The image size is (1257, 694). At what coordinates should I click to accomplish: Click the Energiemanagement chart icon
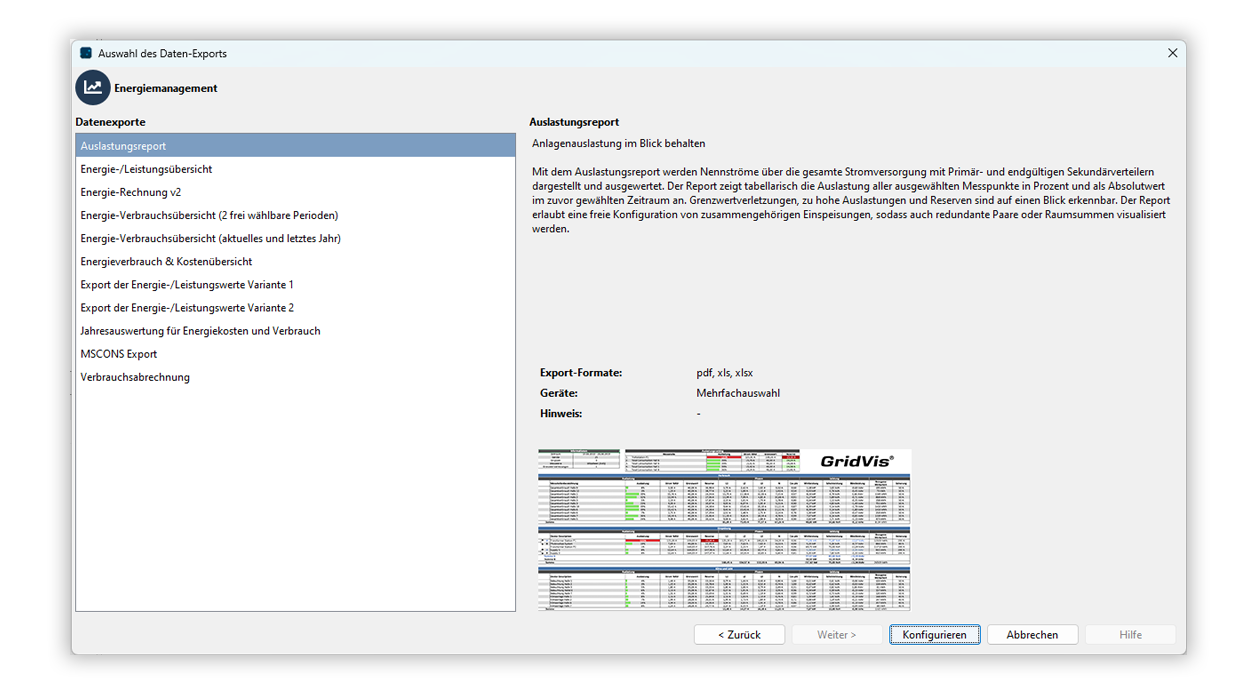coord(92,88)
